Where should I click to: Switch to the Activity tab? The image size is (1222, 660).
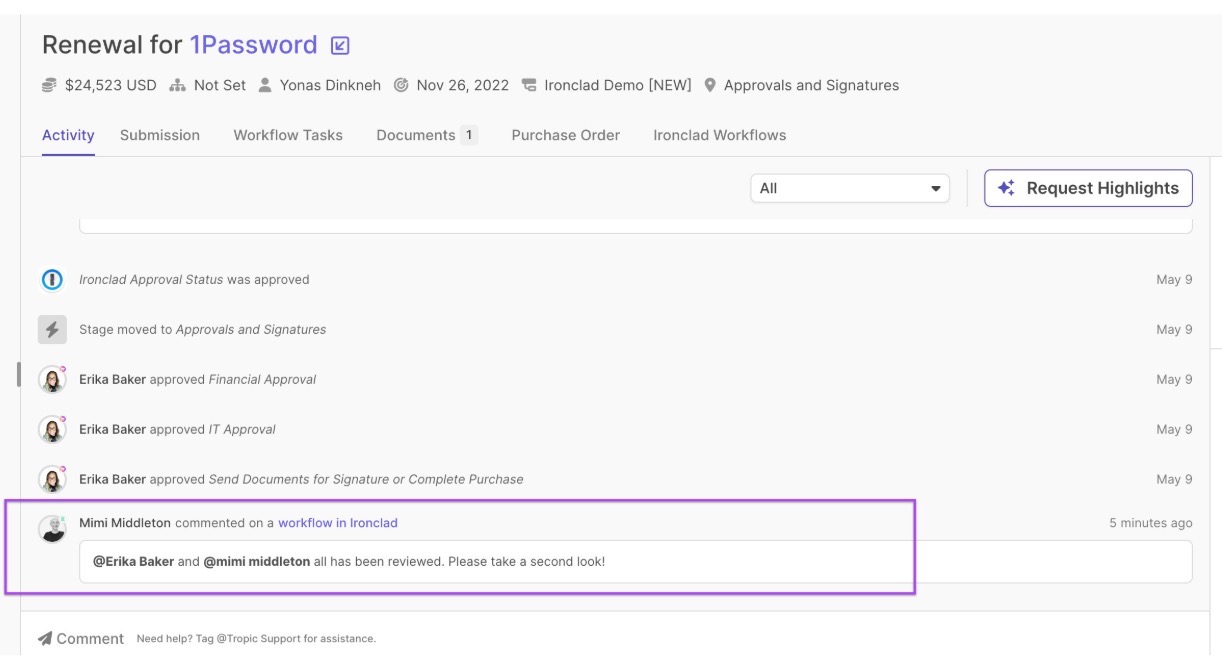(68, 135)
